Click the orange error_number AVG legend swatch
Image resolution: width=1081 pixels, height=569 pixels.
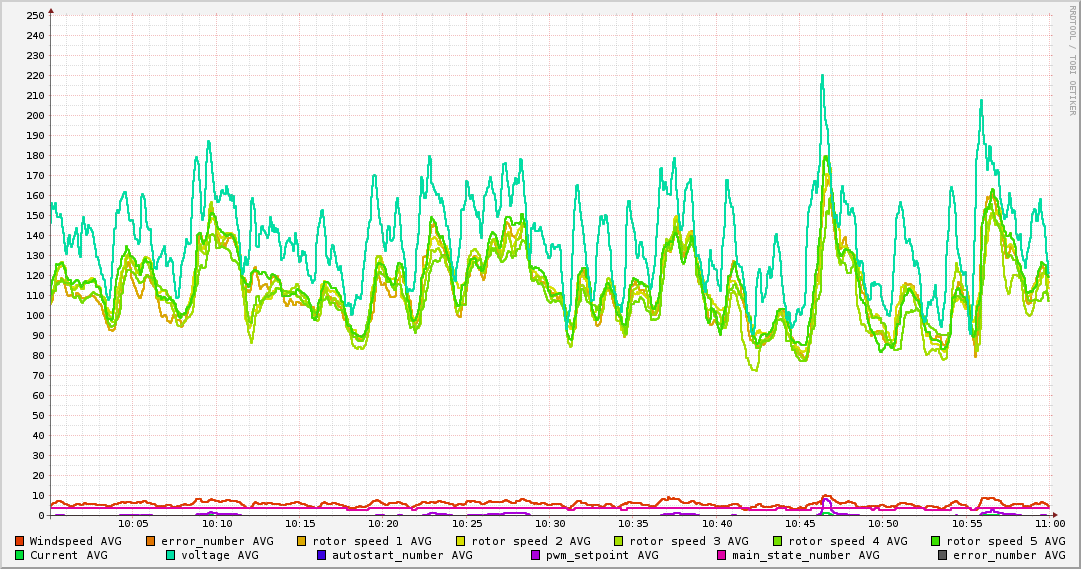[151, 541]
